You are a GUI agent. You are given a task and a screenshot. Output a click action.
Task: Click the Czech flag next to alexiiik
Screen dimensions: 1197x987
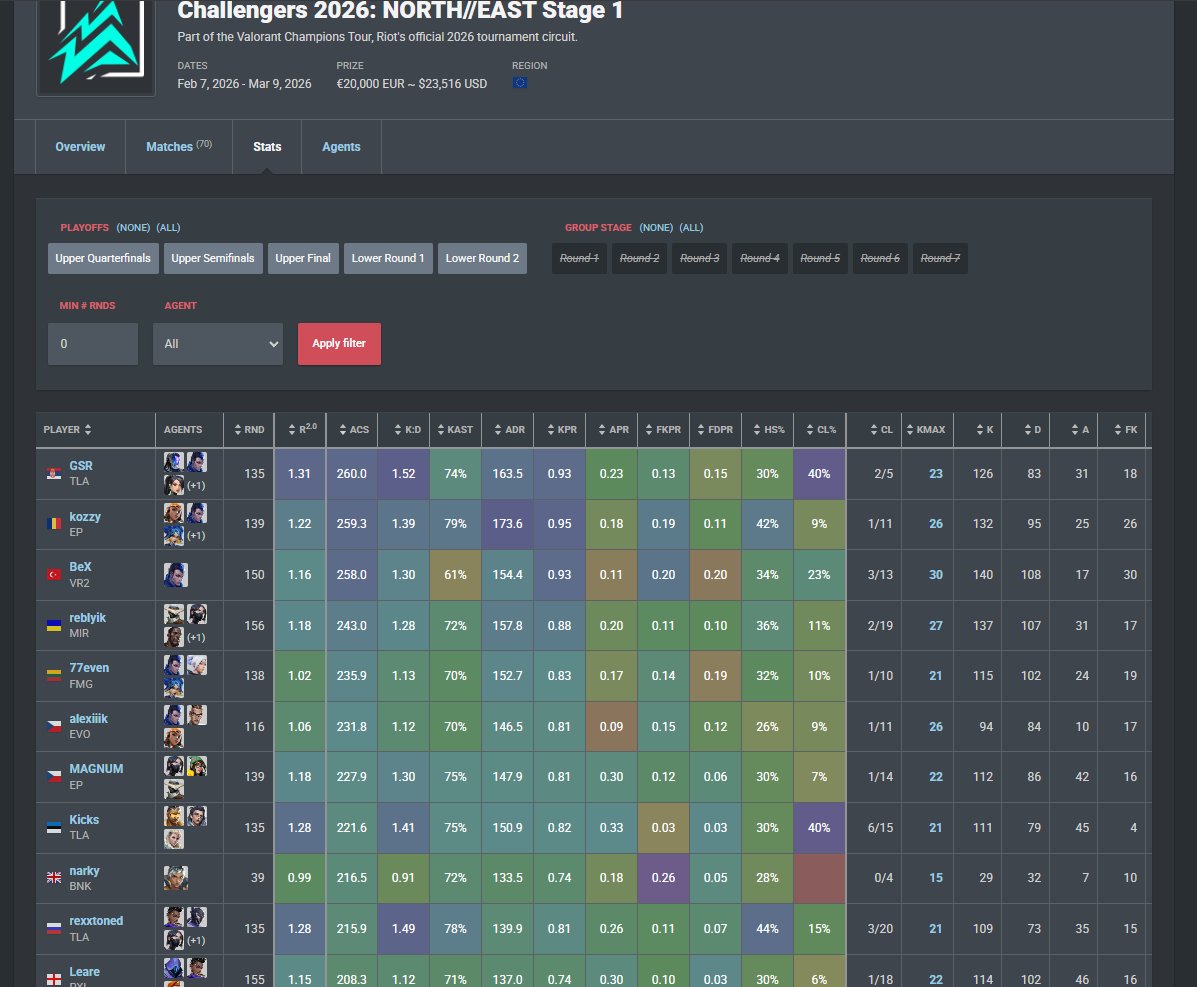pos(53,726)
